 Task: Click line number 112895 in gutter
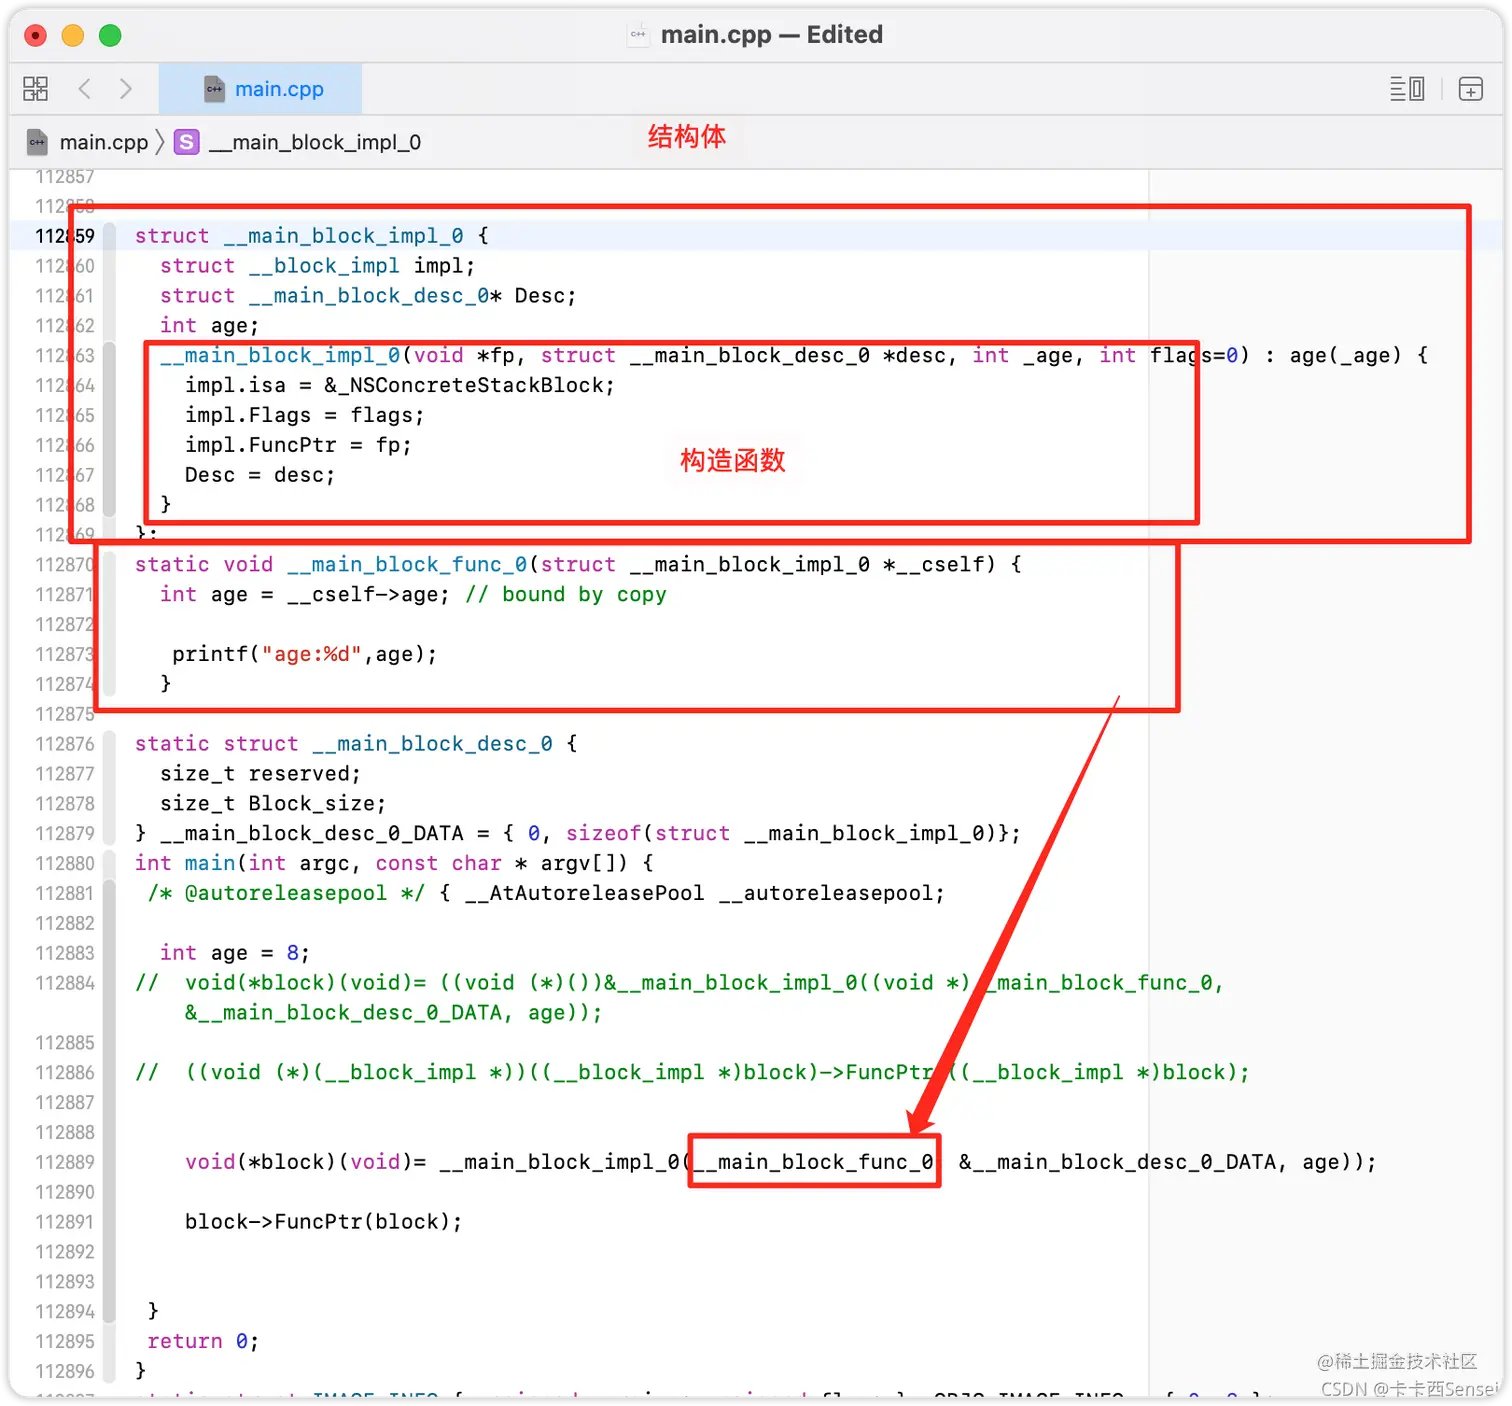[65, 1341]
